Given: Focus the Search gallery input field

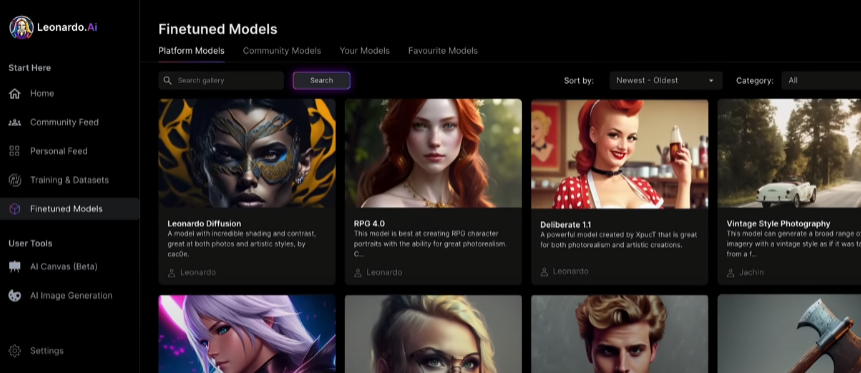Looking at the screenshot, I should tap(221, 80).
